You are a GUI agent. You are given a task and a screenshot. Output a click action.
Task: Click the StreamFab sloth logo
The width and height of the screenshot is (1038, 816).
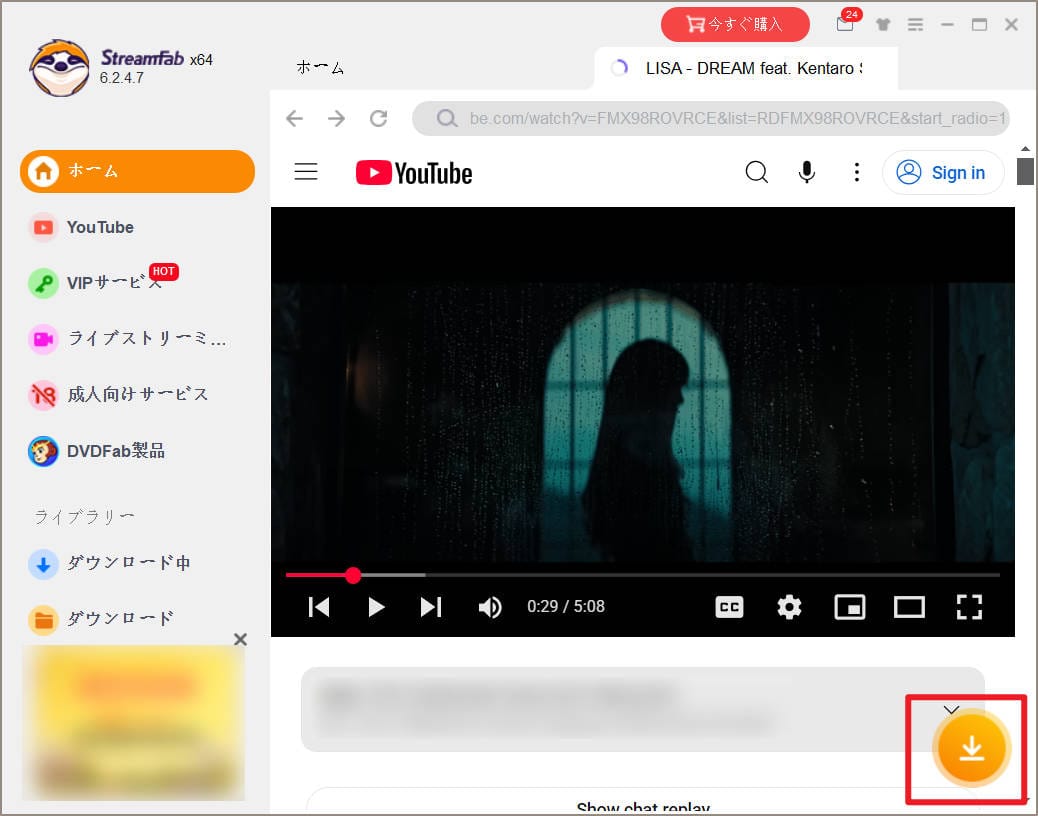[x=60, y=68]
